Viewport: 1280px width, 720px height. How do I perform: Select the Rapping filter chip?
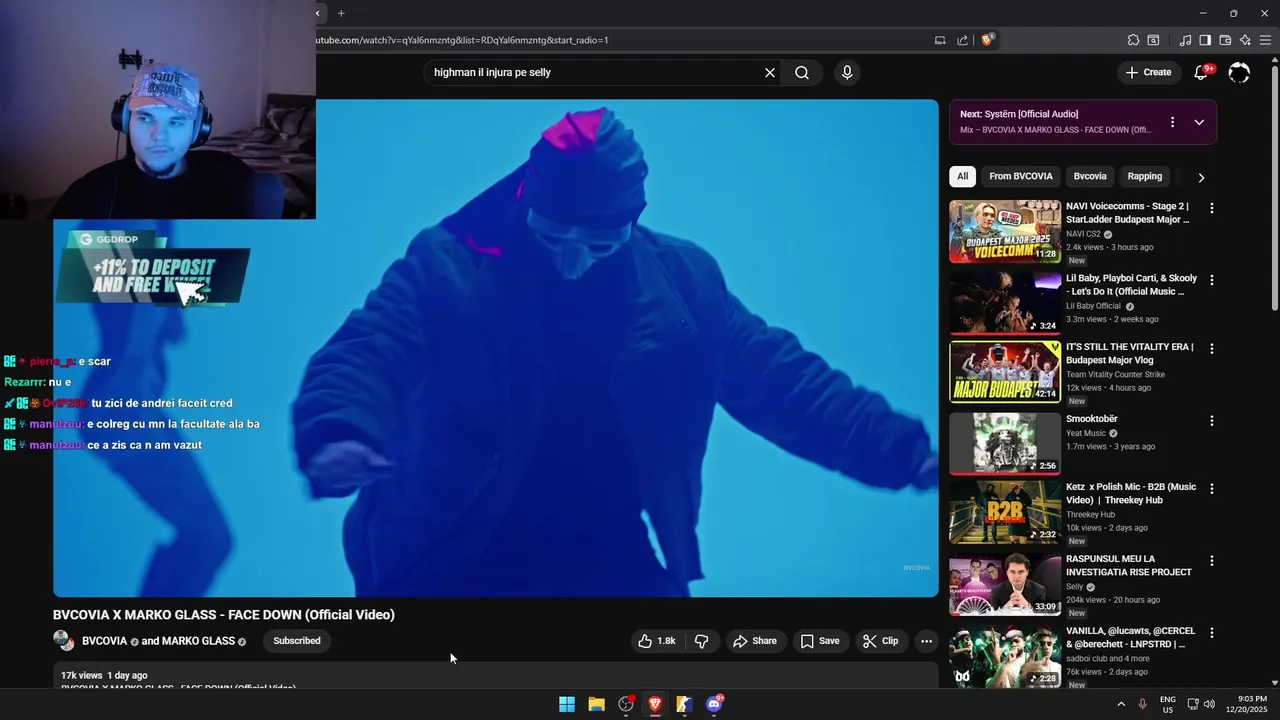[1145, 176]
